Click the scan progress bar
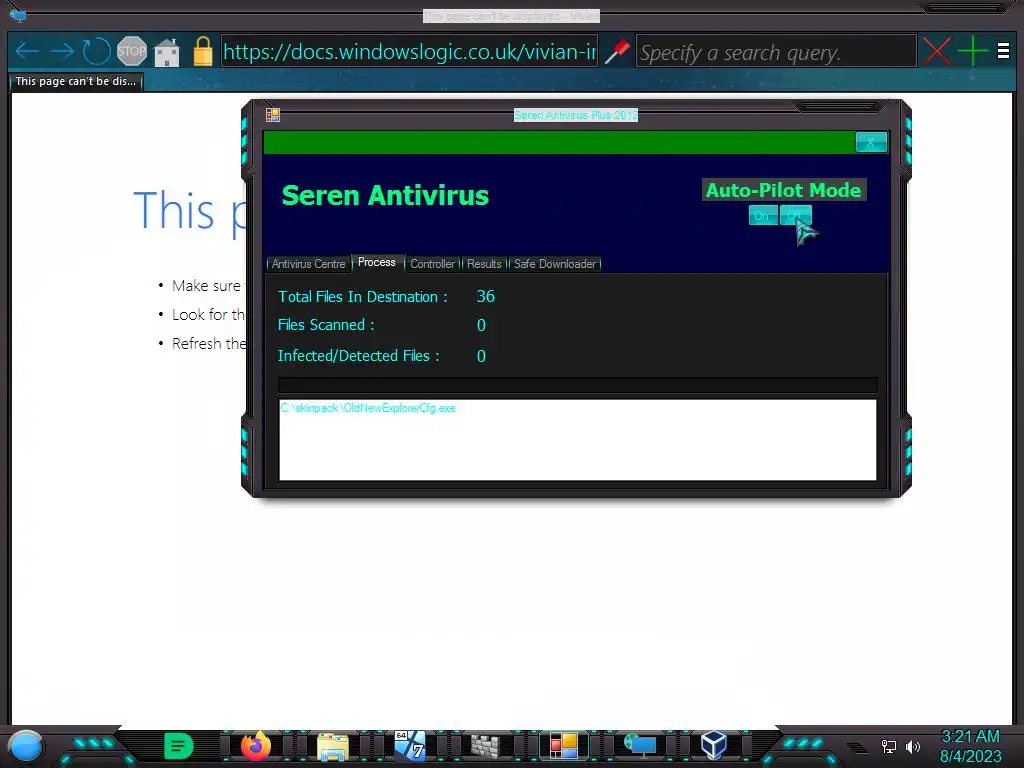 click(x=577, y=385)
